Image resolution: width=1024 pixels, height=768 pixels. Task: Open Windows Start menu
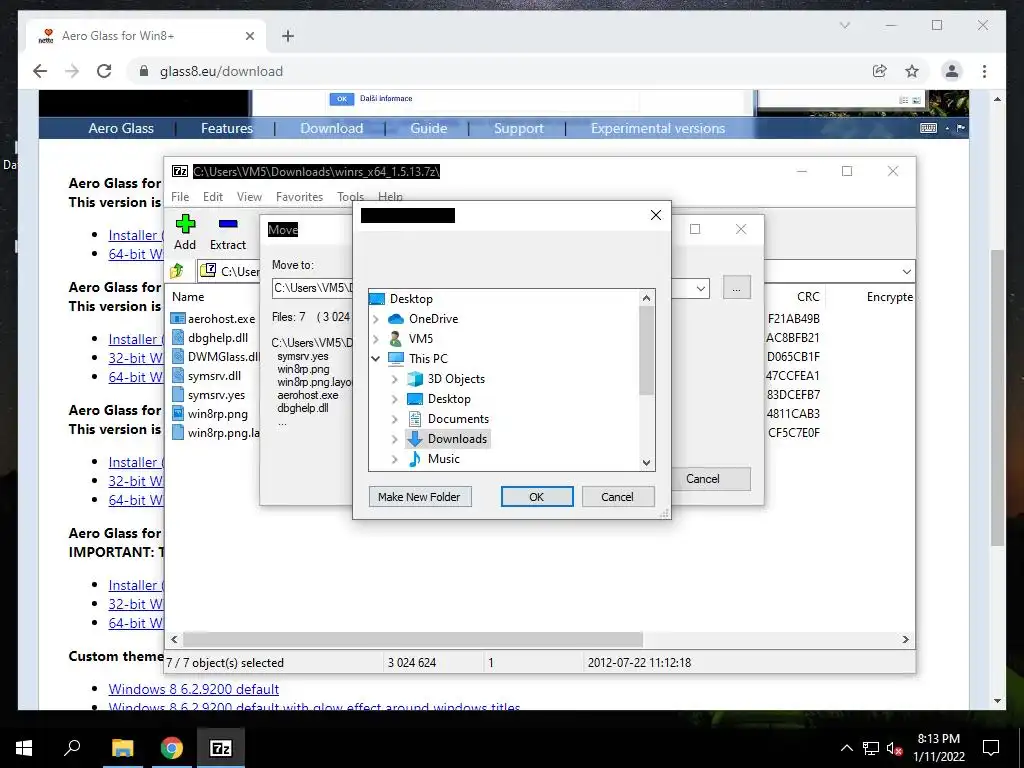tap(24, 748)
